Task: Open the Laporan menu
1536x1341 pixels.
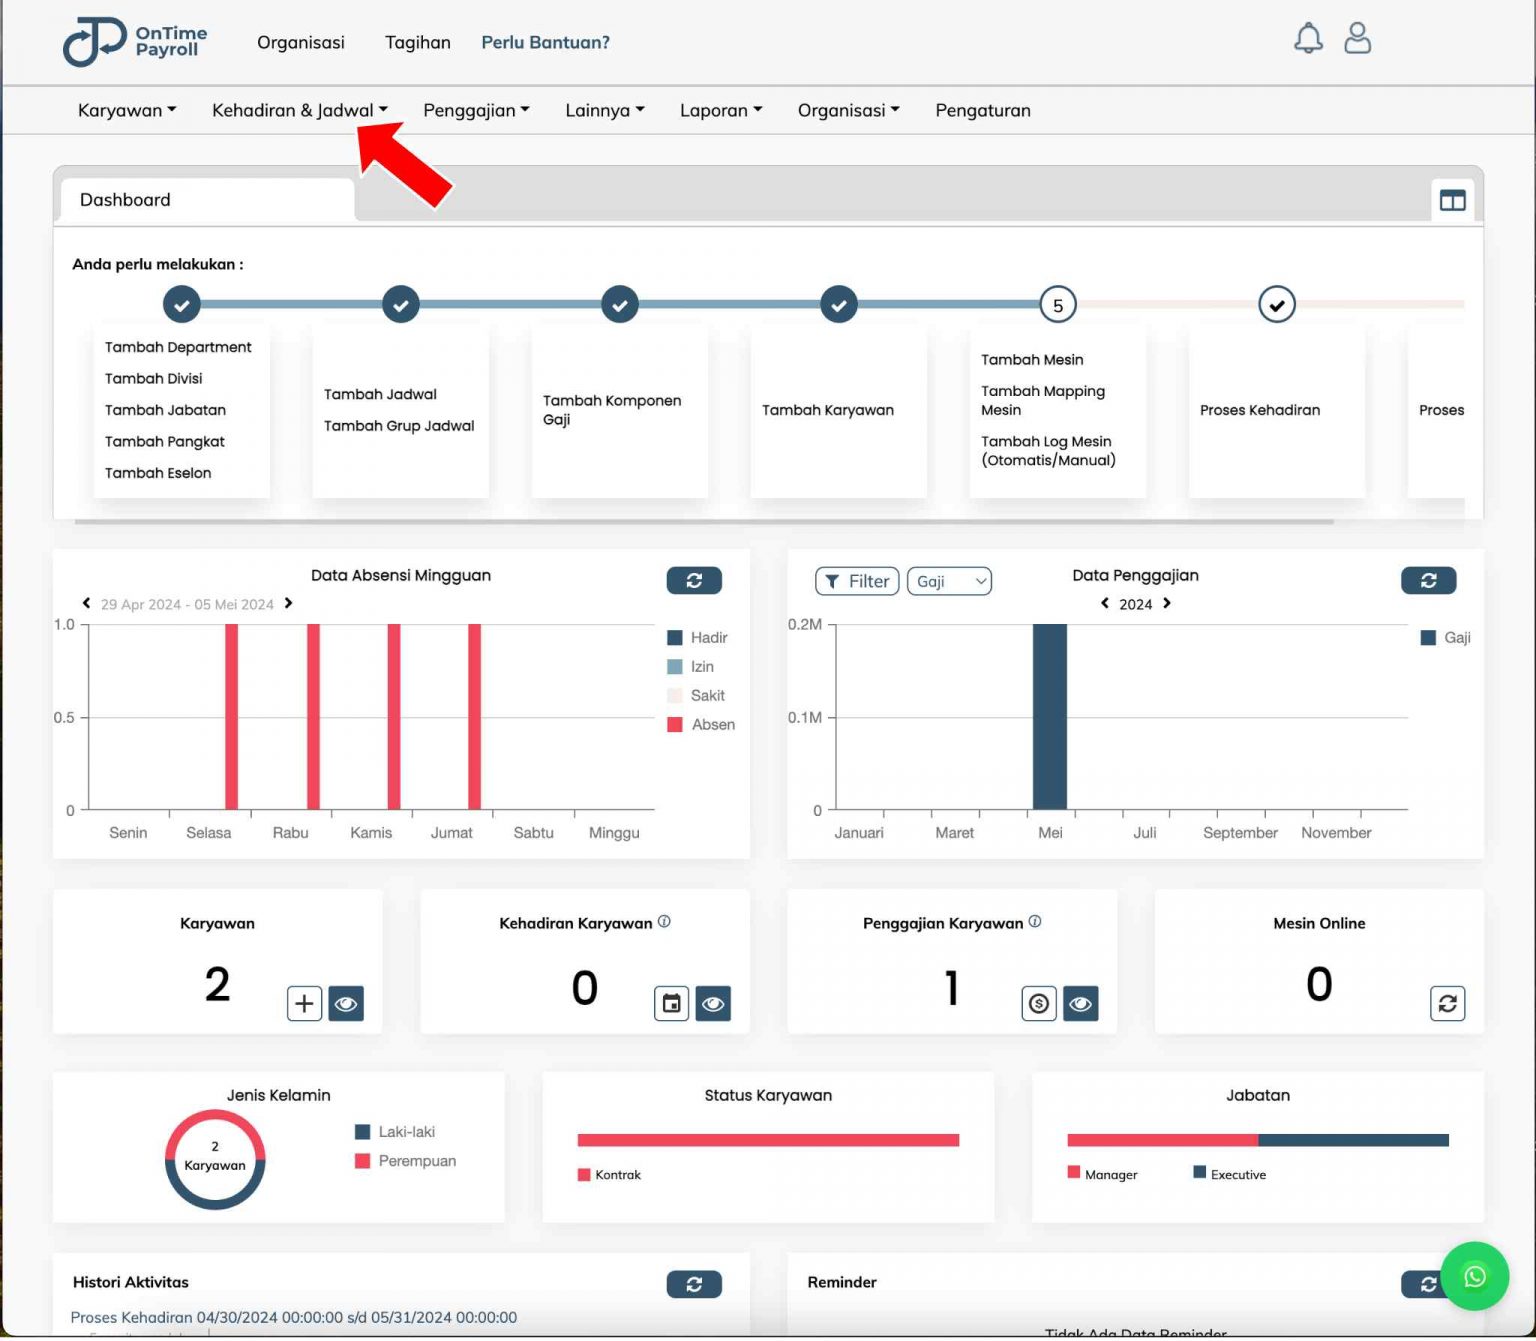Action: click(719, 110)
